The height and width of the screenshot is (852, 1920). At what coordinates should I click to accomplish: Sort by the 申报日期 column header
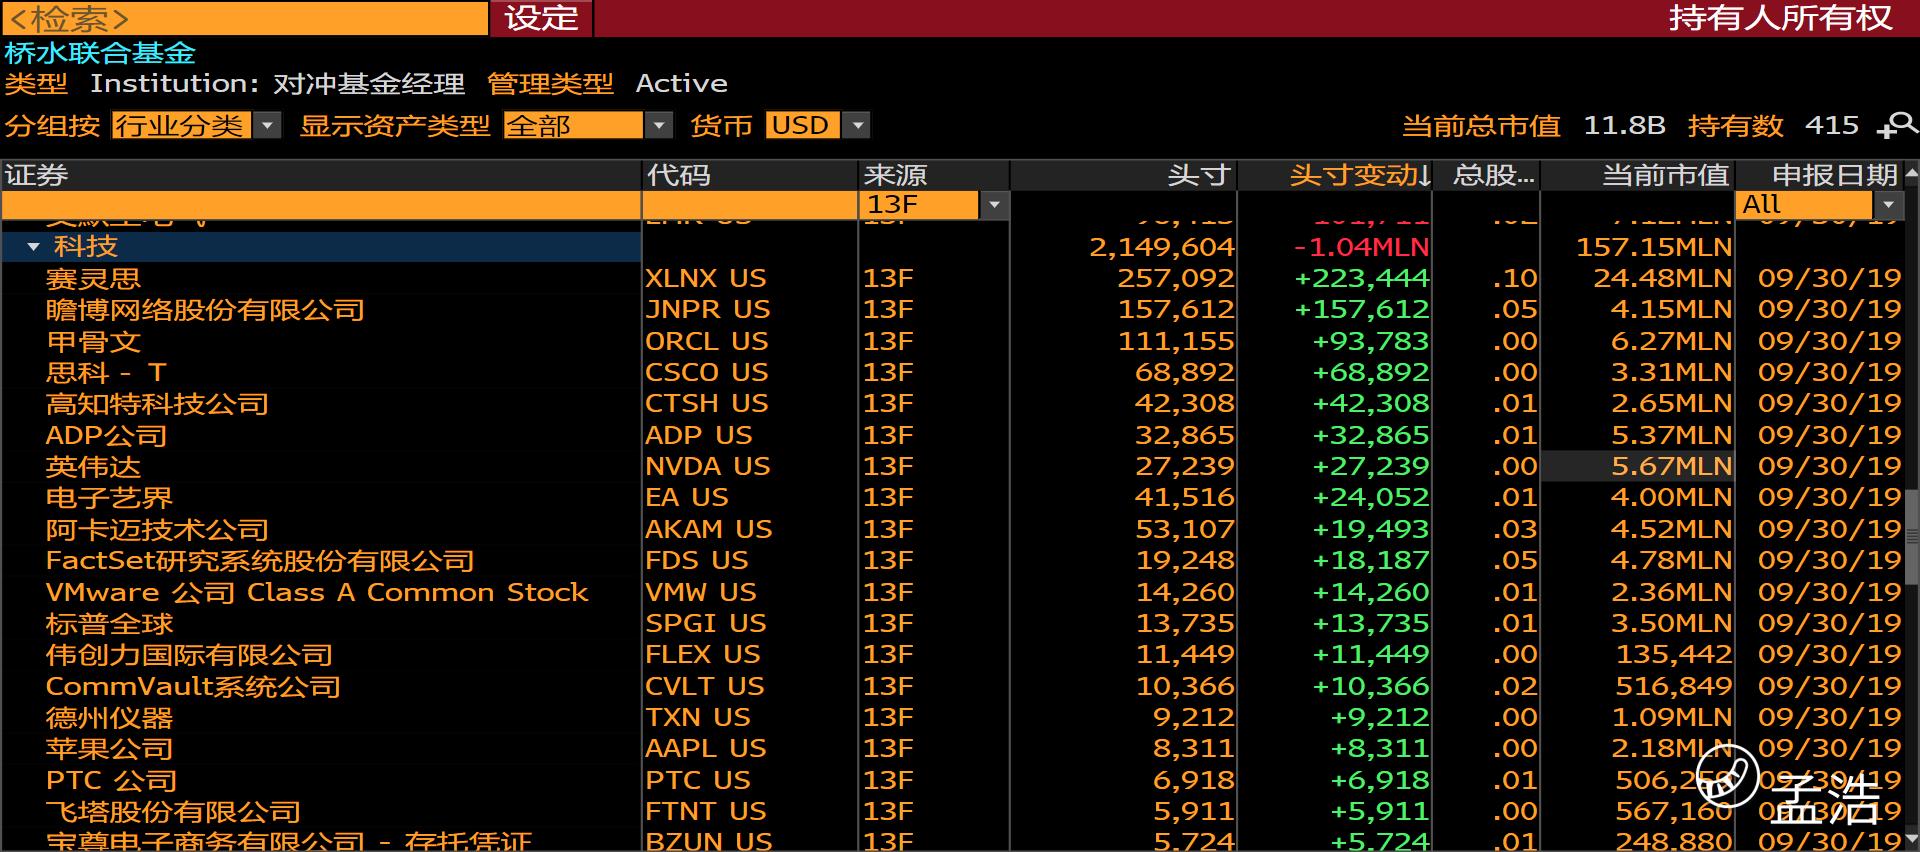tap(1819, 175)
